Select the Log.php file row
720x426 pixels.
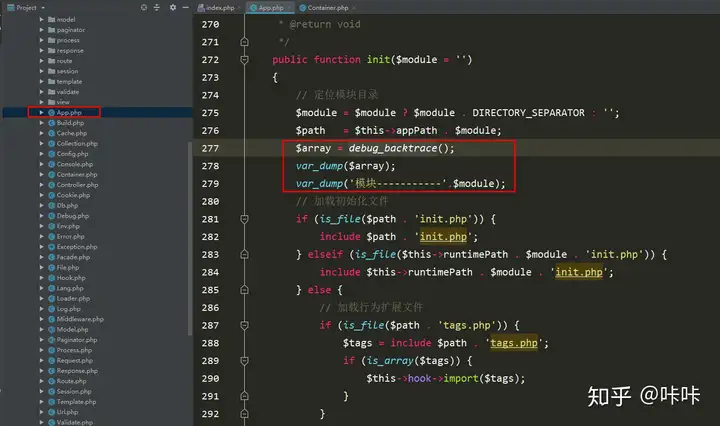tap(96, 308)
